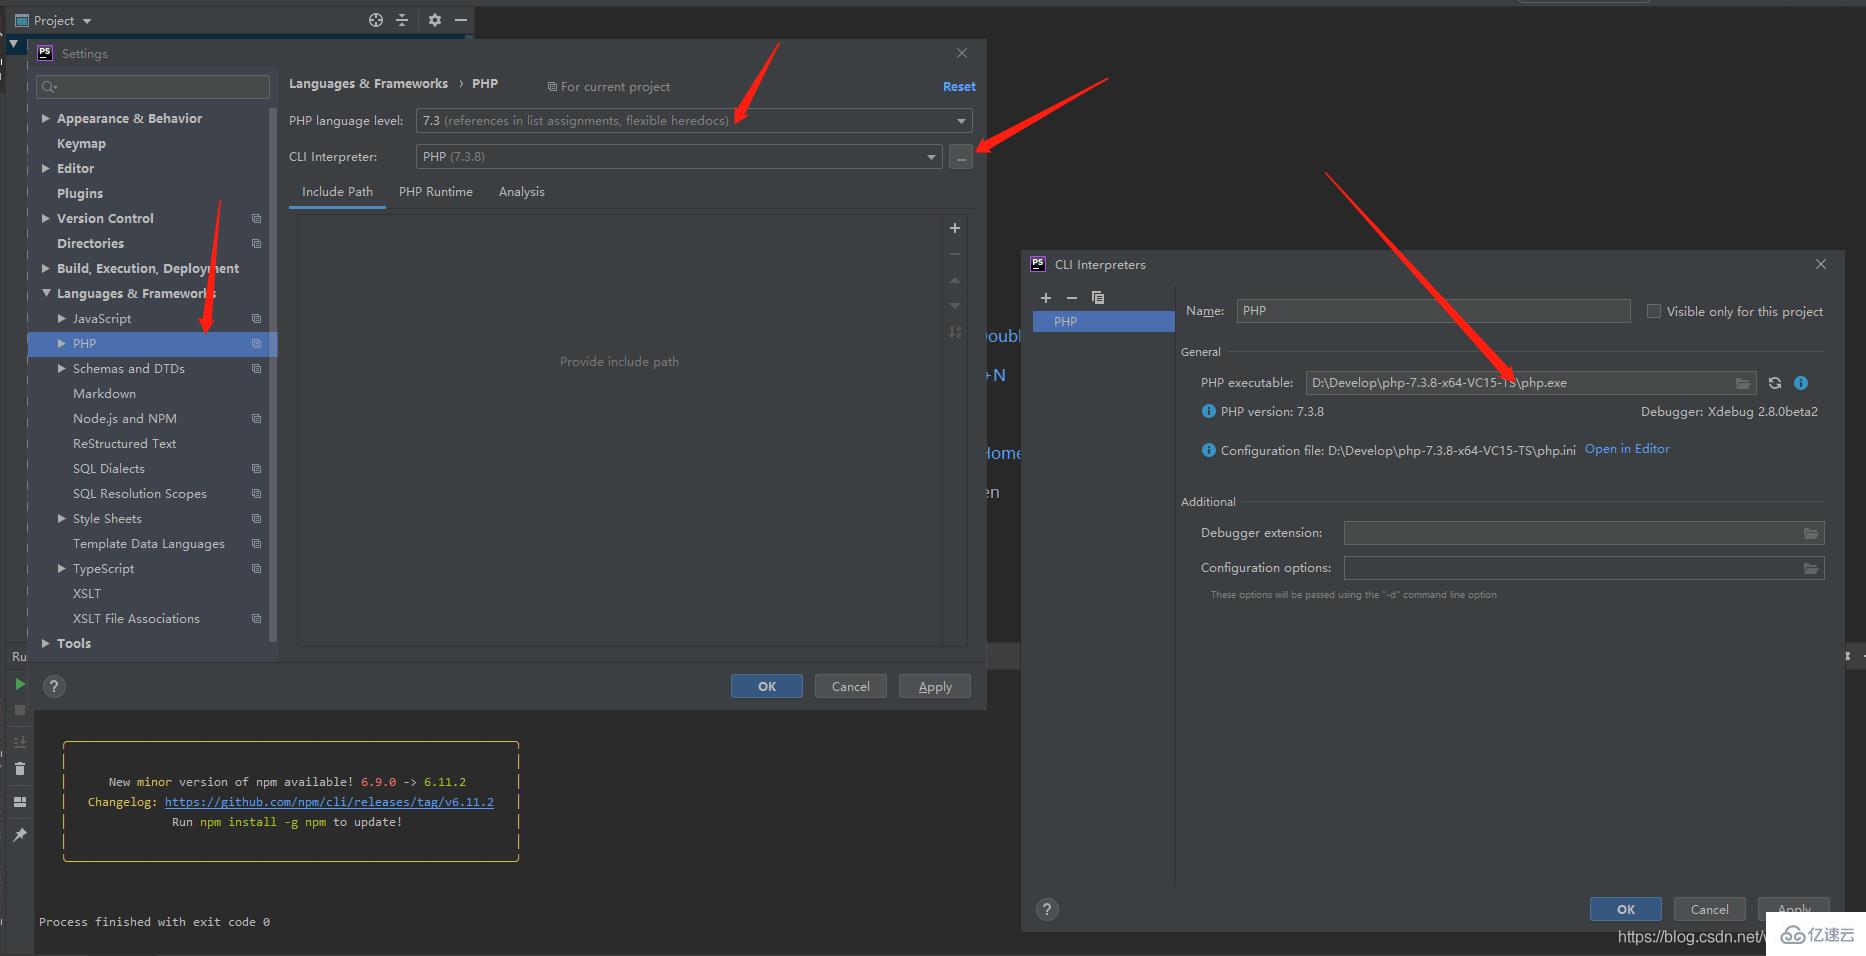
Task: Expand the Editor settings node
Action: pos(46,168)
